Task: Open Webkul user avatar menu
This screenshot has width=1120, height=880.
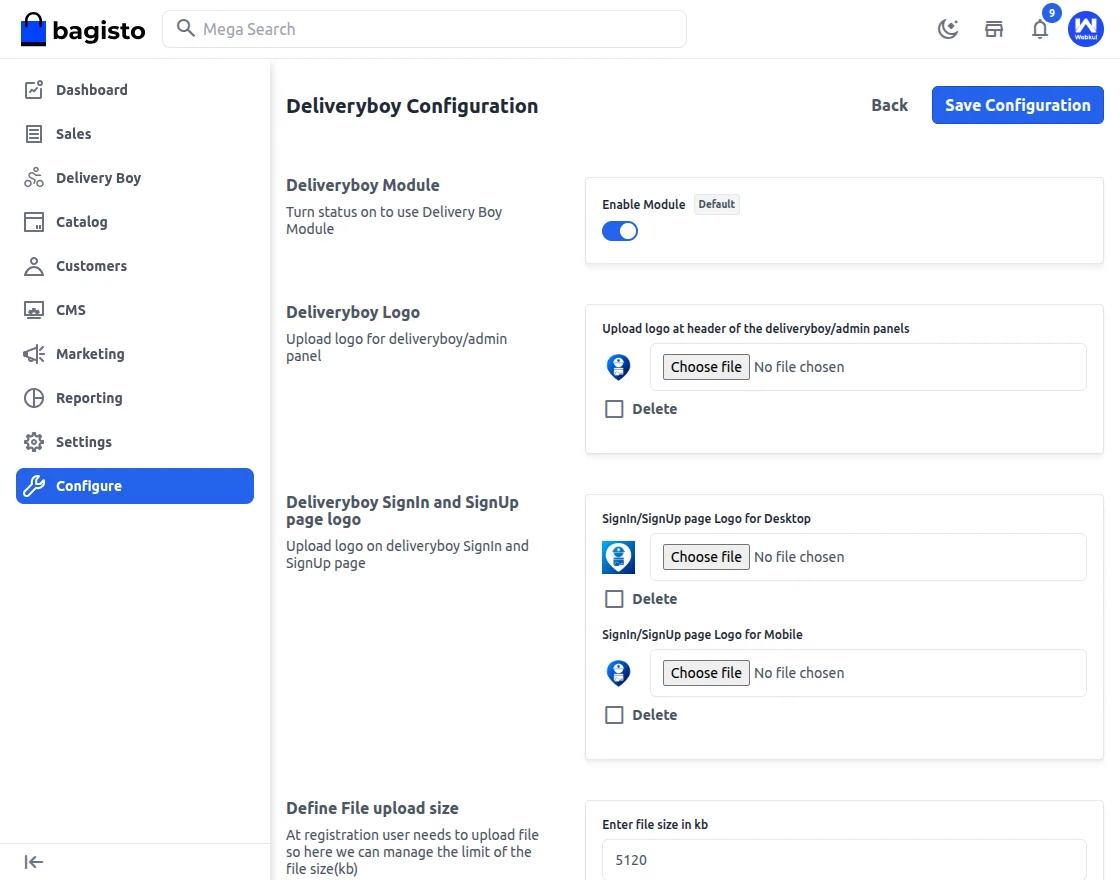Action: click(x=1085, y=29)
